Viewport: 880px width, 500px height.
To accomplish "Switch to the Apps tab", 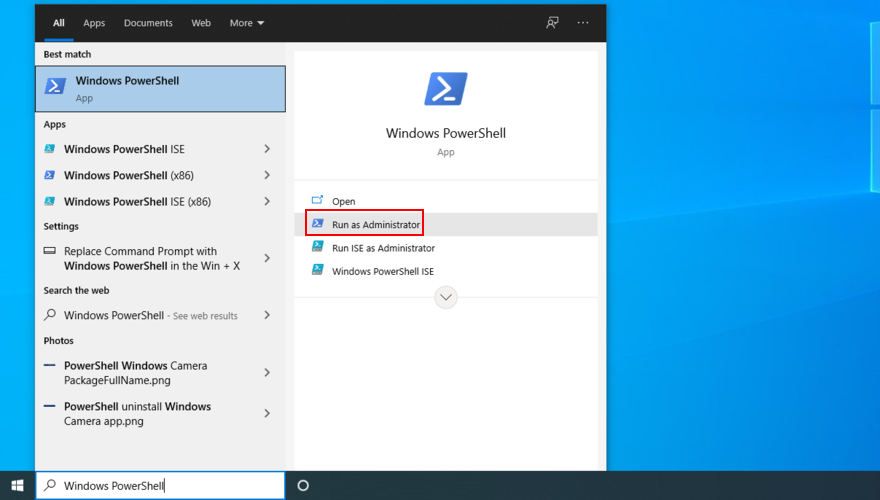I will click(x=94, y=23).
